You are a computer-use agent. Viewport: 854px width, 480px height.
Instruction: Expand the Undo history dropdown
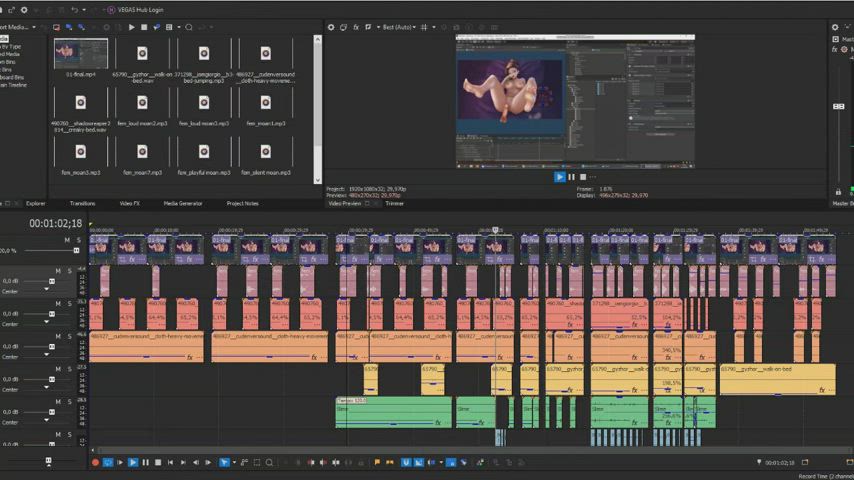(x=83, y=10)
